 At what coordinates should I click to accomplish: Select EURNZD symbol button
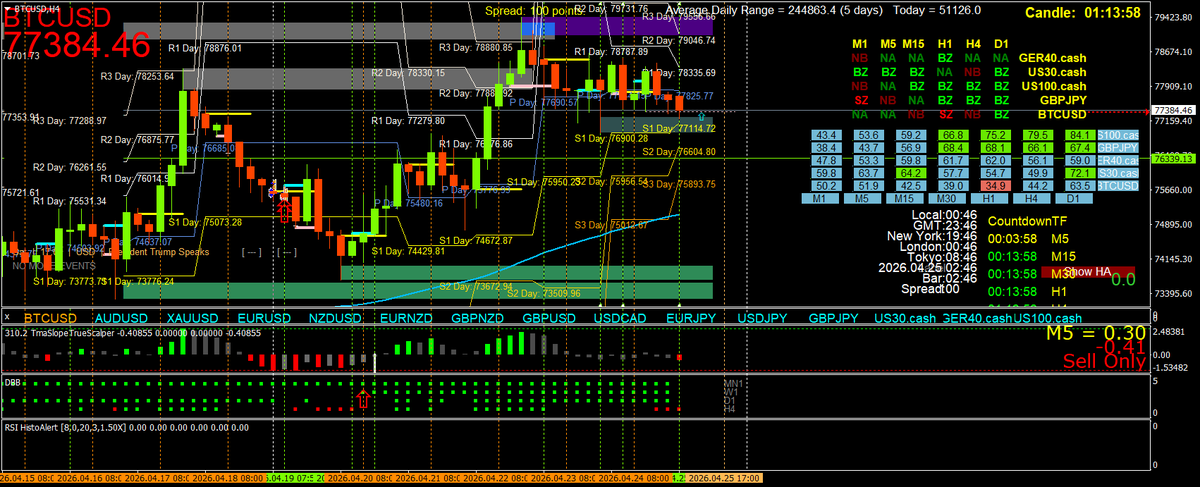(x=406, y=317)
